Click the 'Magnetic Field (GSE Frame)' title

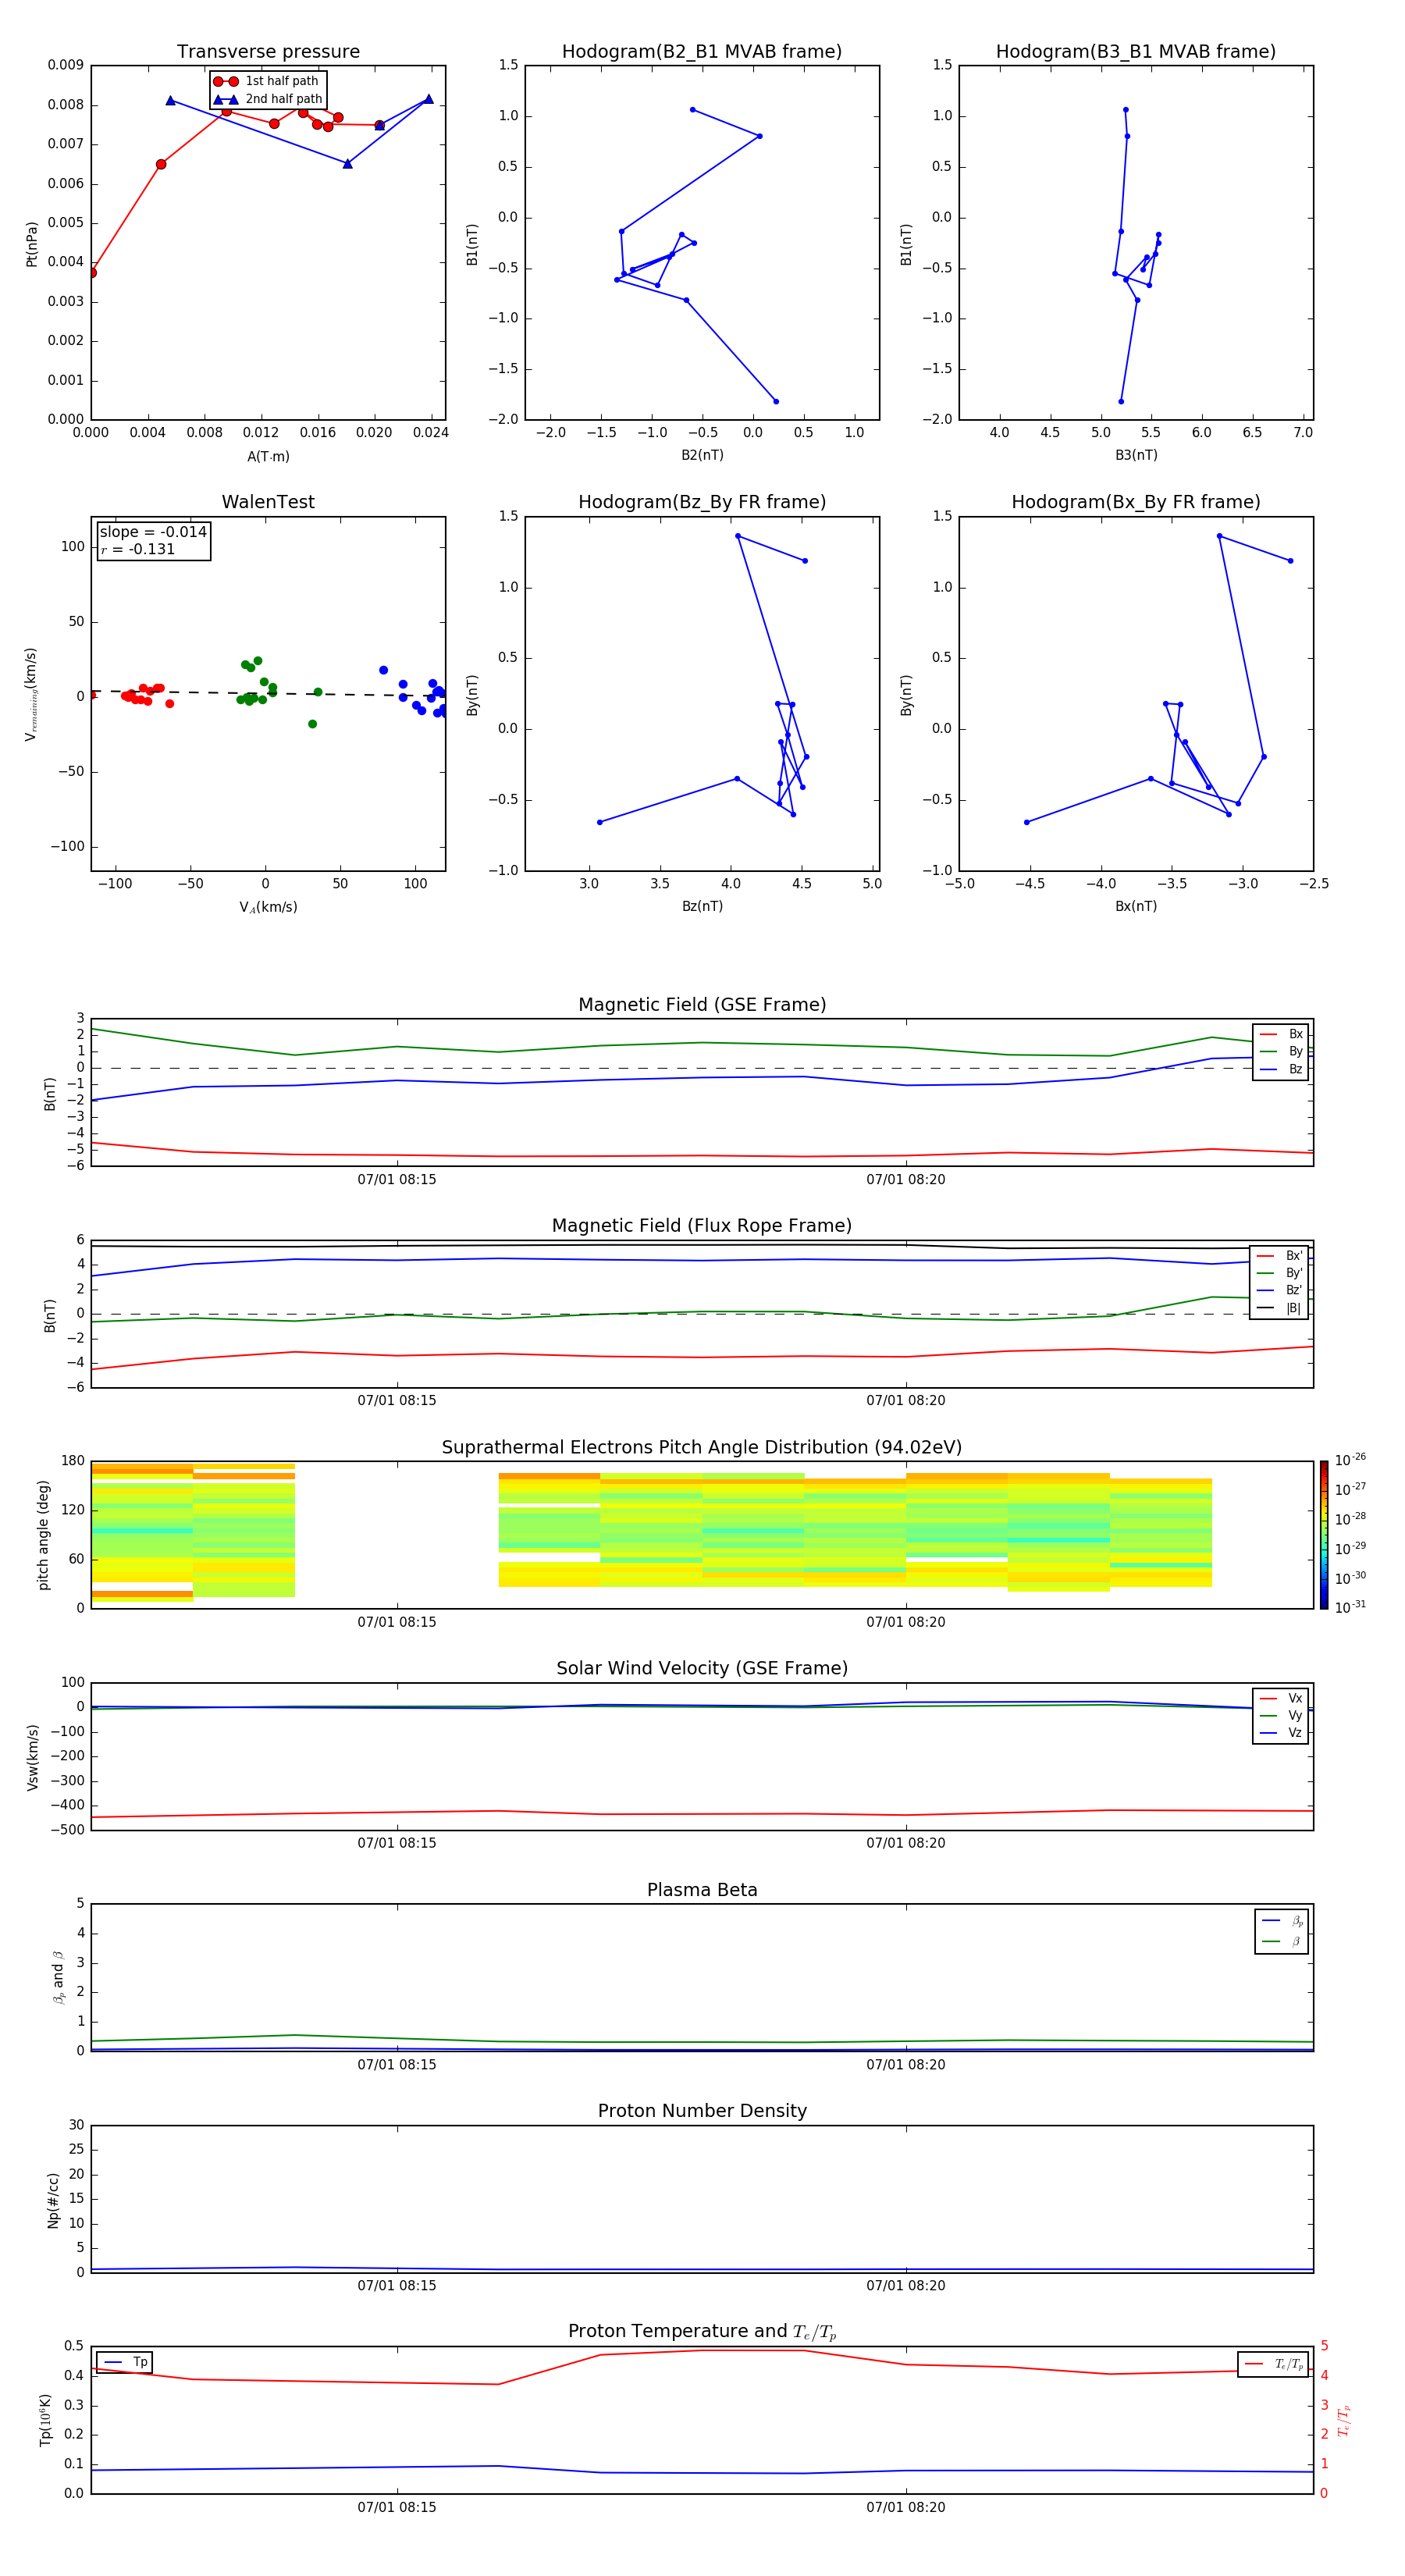click(702, 1005)
